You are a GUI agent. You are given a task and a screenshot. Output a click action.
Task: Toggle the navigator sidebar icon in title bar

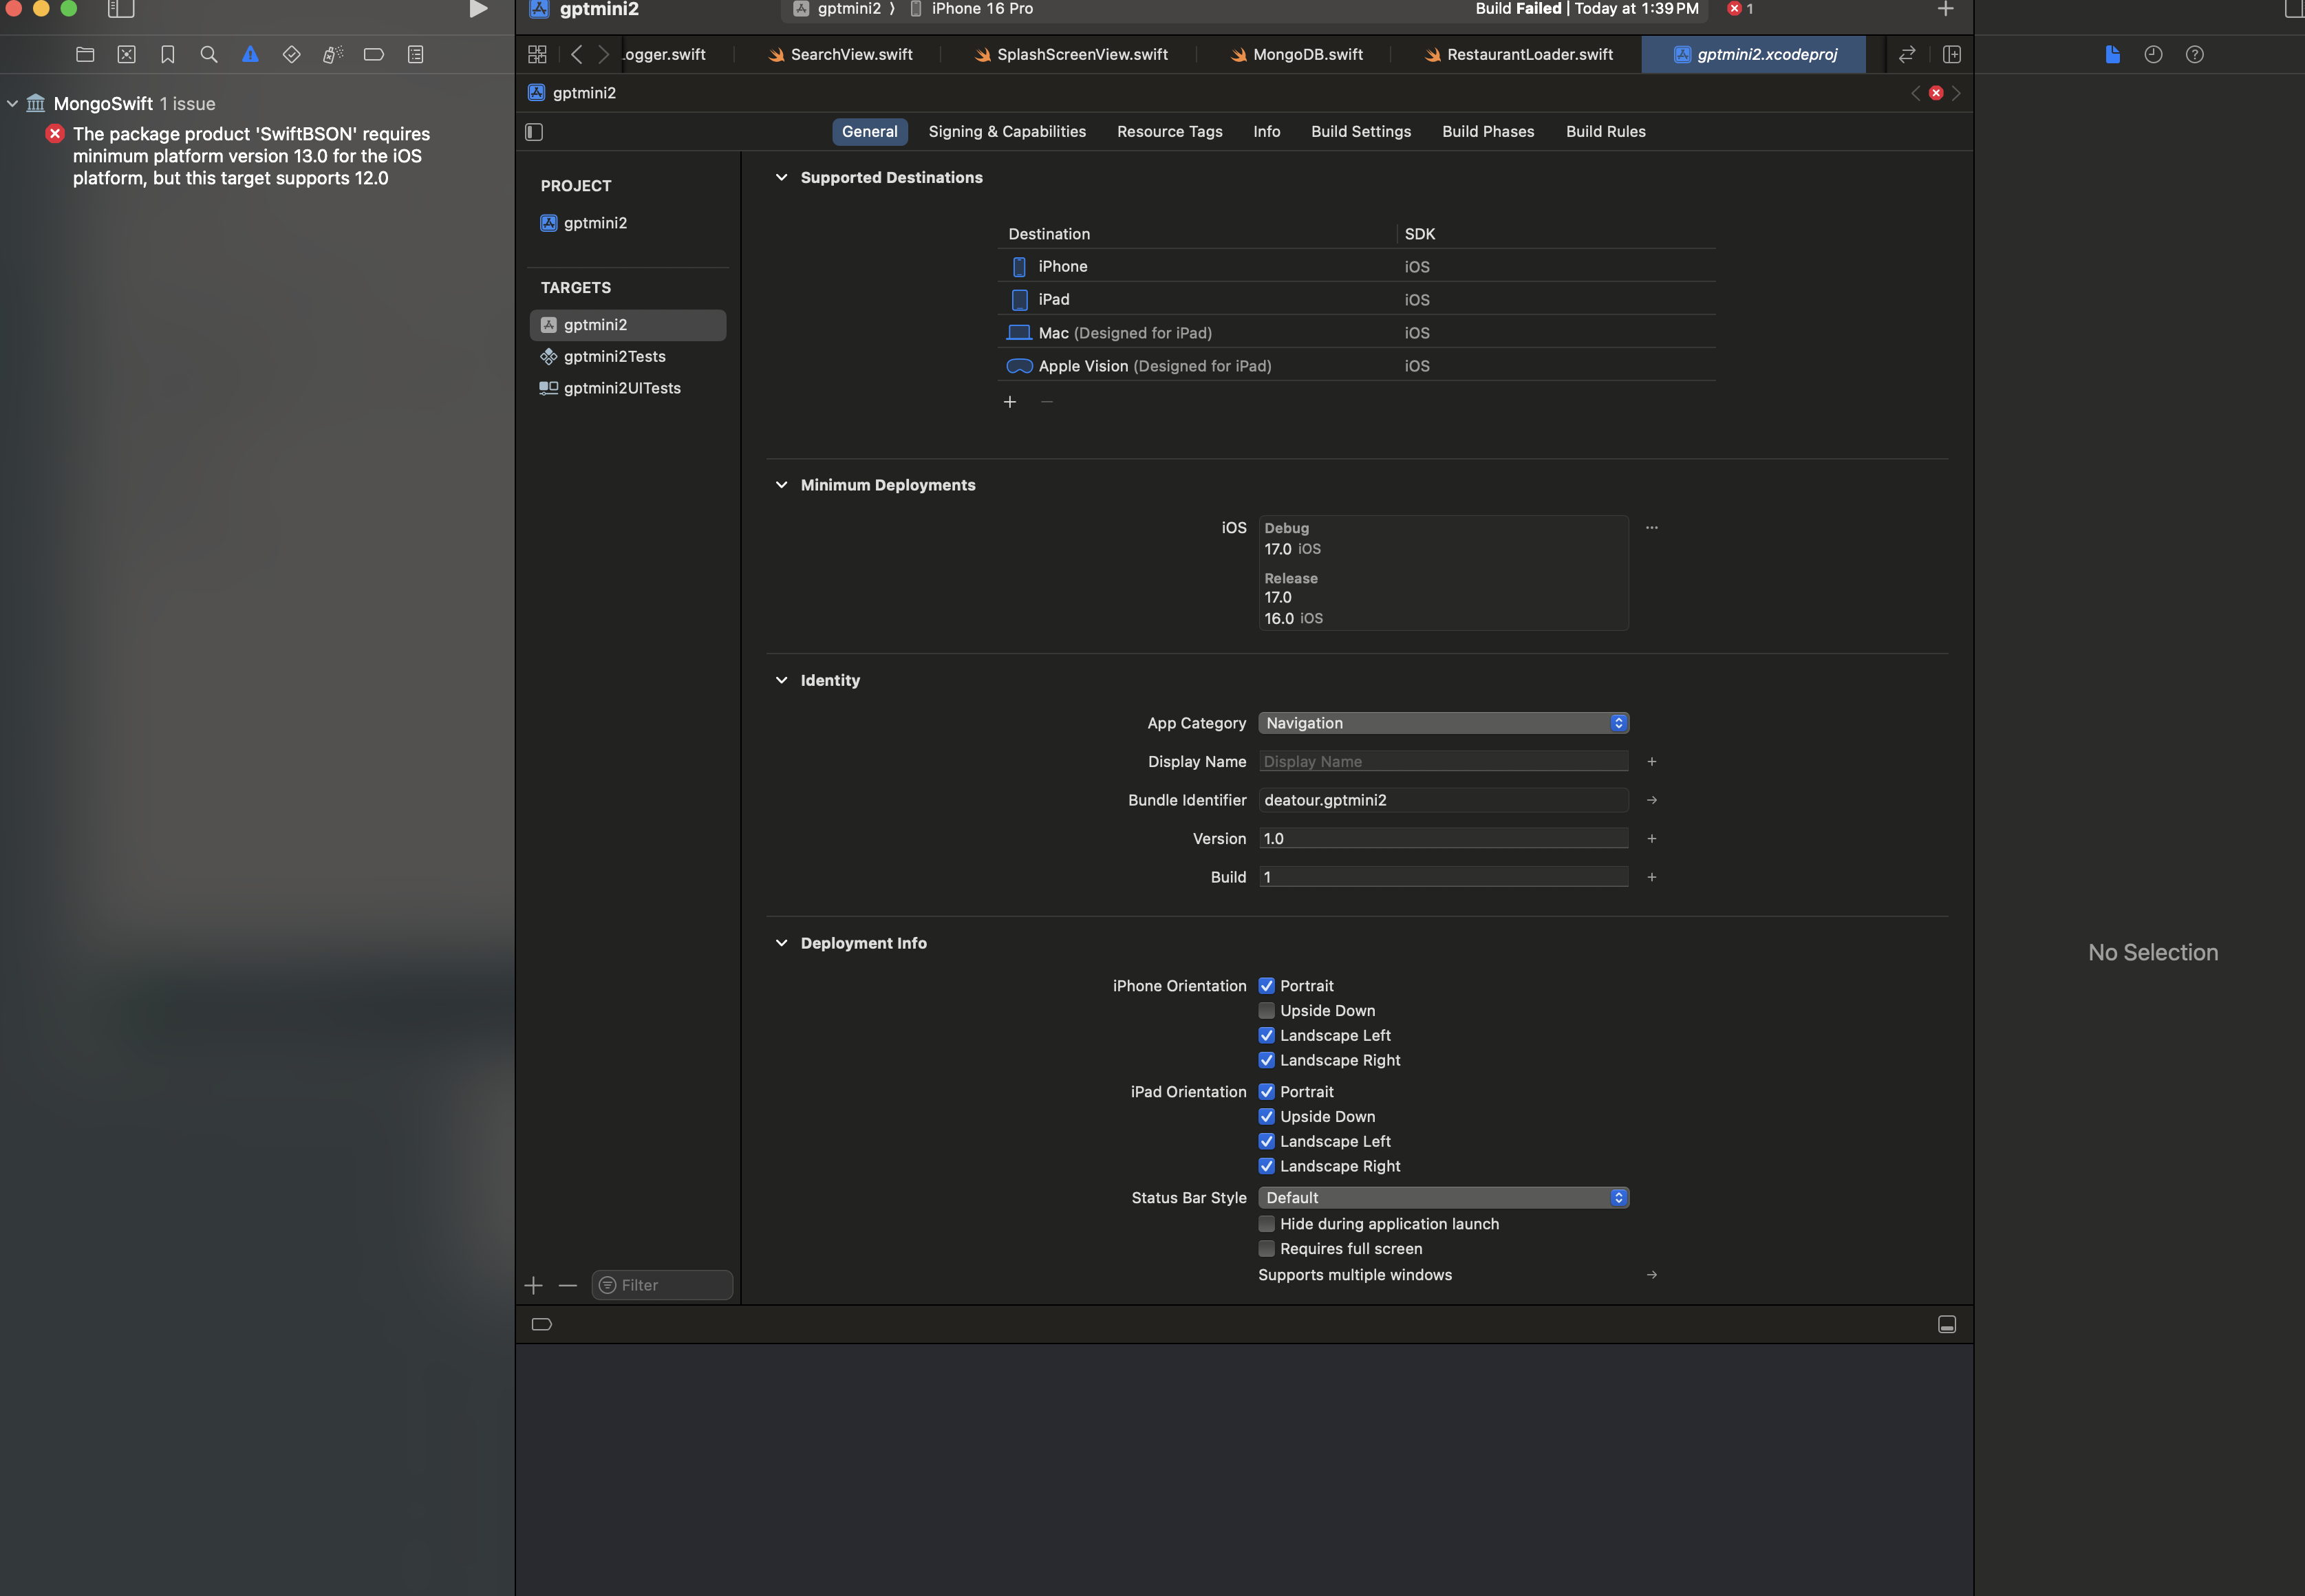tap(121, 9)
